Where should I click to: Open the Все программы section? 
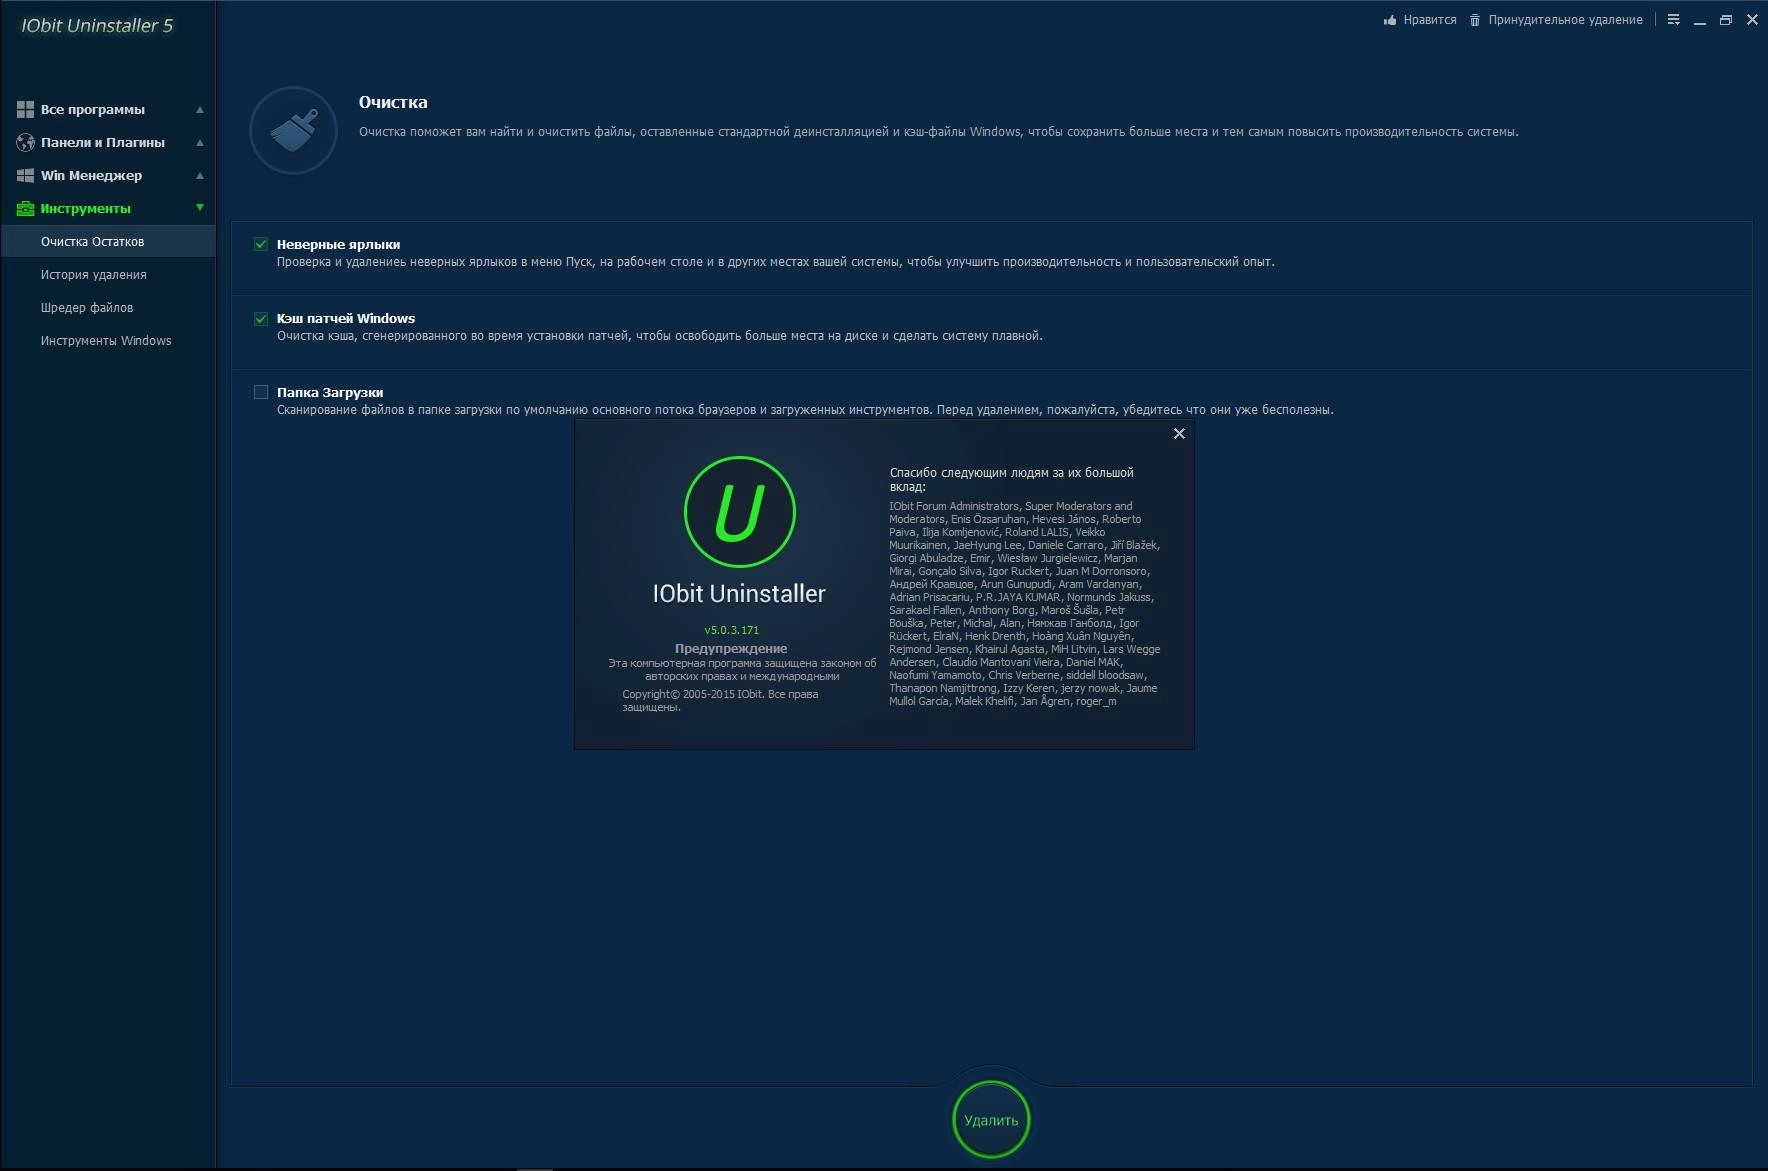coord(93,109)
